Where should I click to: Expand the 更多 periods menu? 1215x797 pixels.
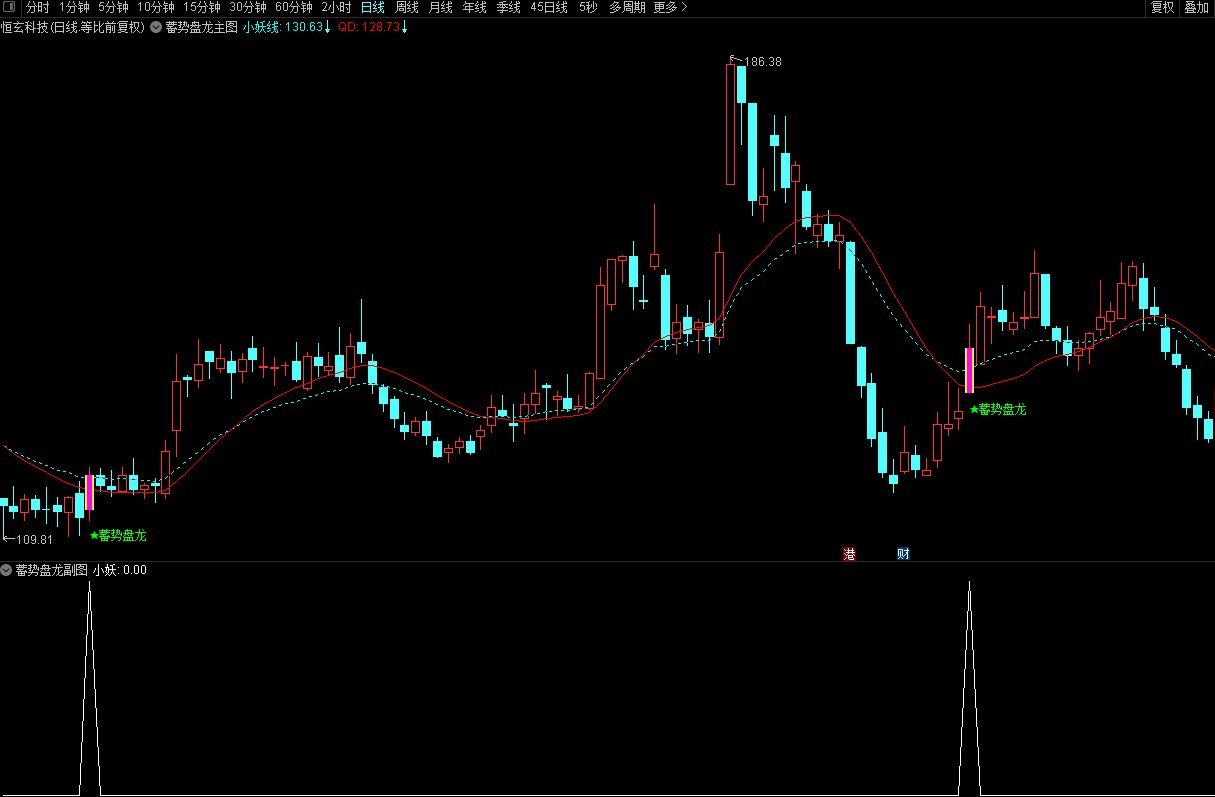point(670,7)
